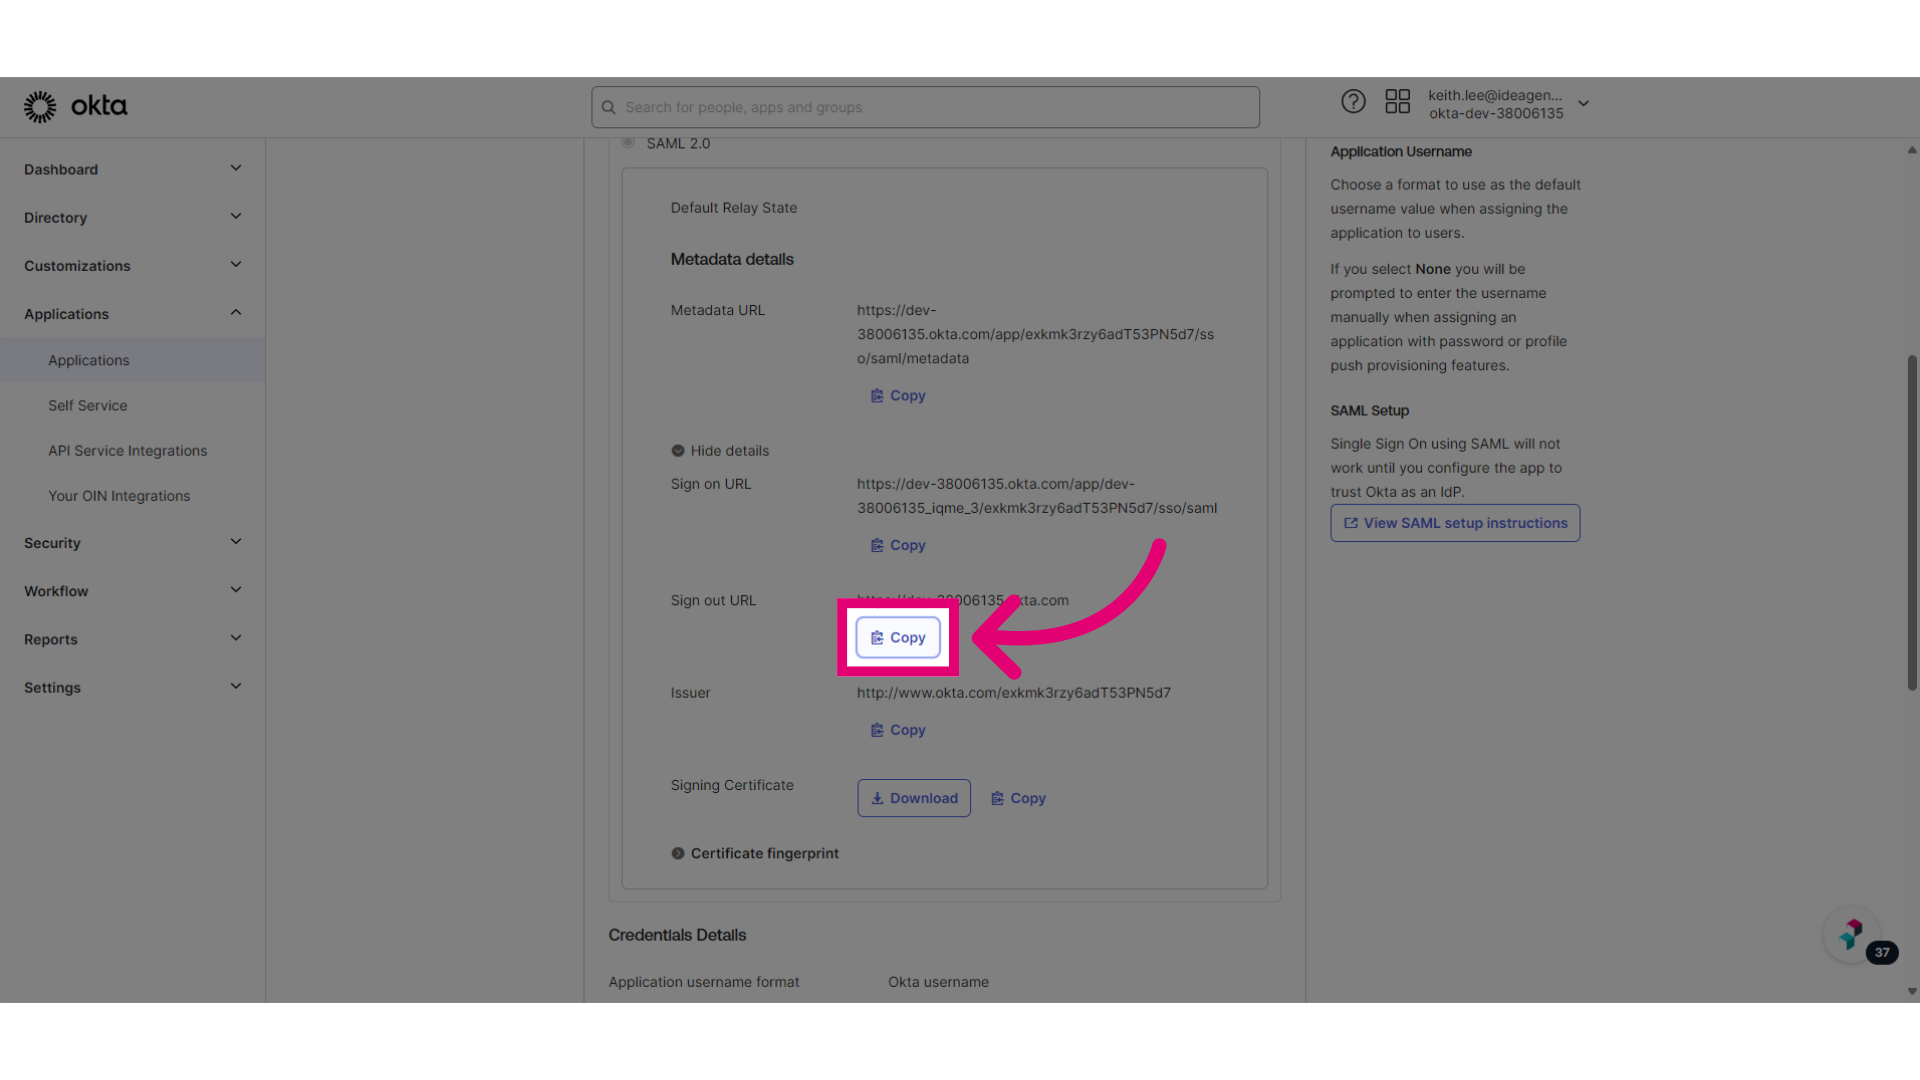Copy the Signing Certificate
This screenshot has height=1080, width=1920.
click(x=1018, y=799)
